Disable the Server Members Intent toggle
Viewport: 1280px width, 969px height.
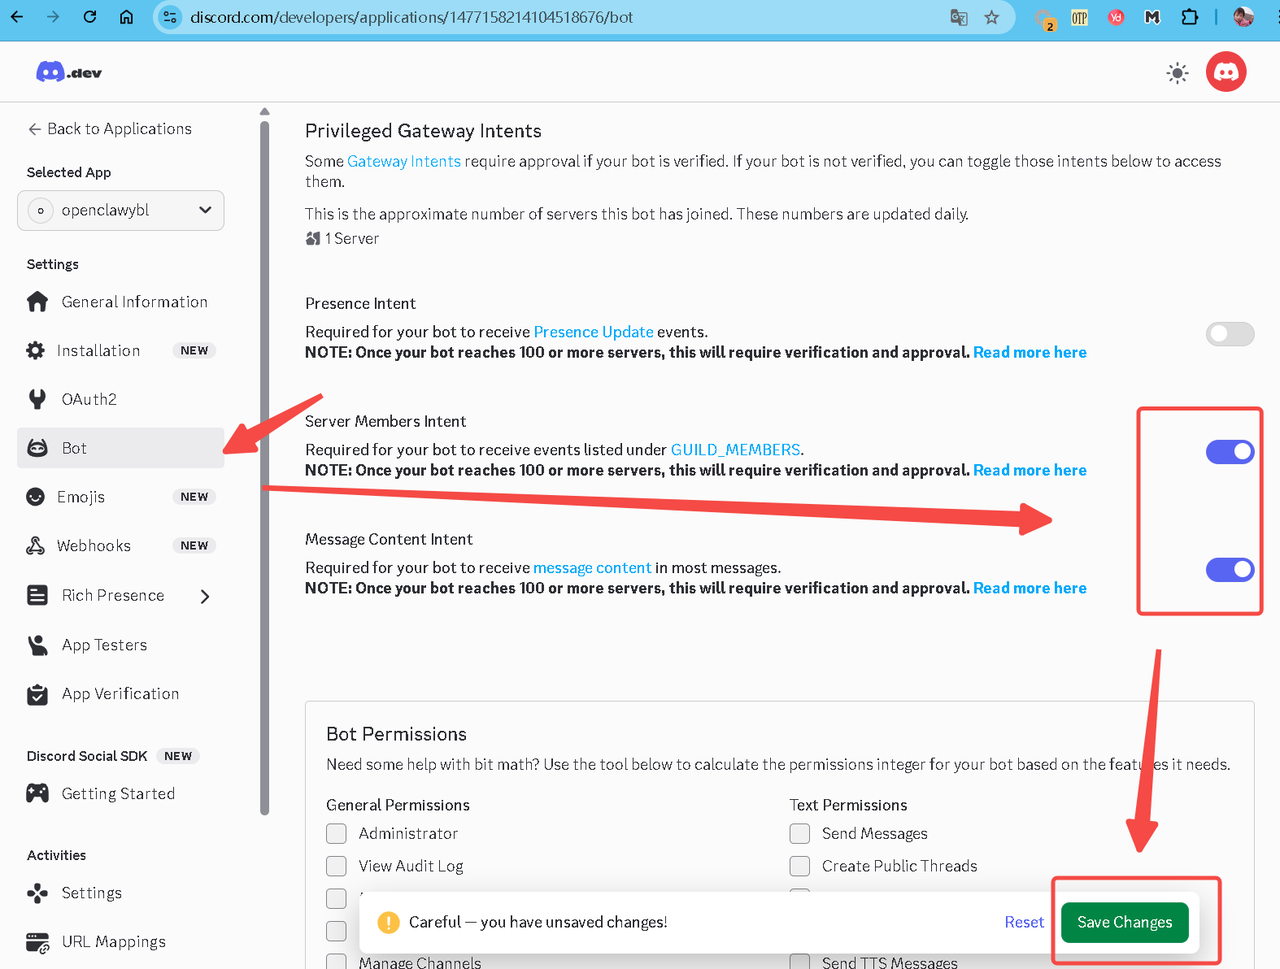(1230, 452)
